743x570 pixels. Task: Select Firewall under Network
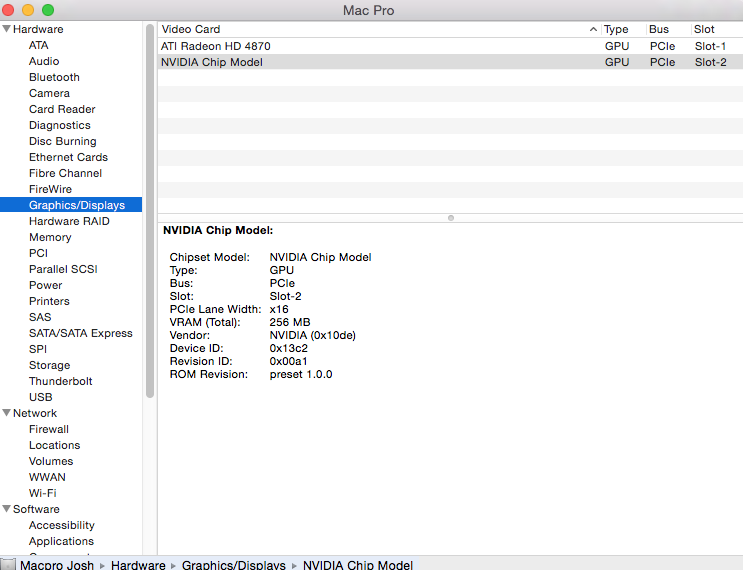(x=49, y=429)
